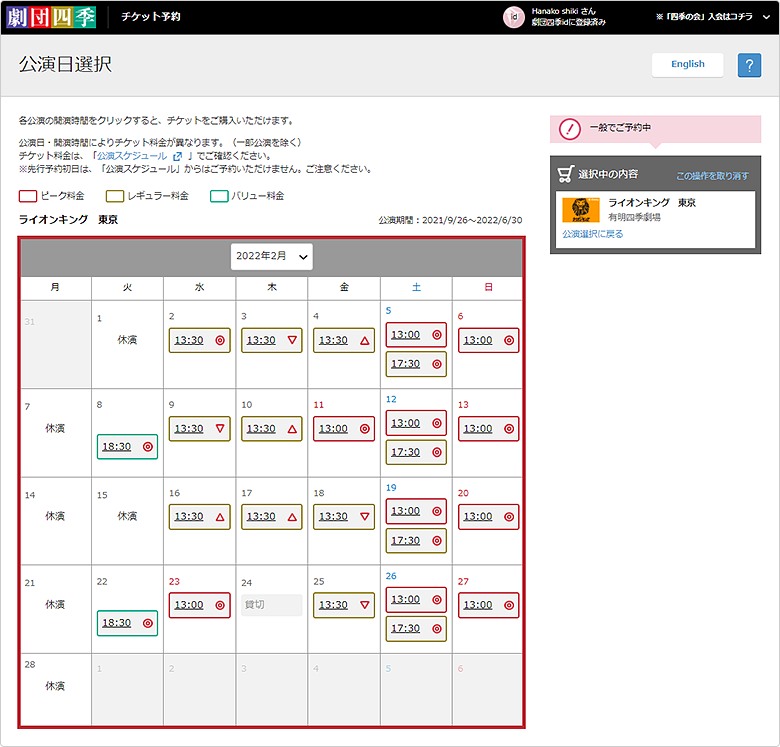The image size is (780, 747).
Task: Switch language with the English button
Action: (x=687, y=65)
